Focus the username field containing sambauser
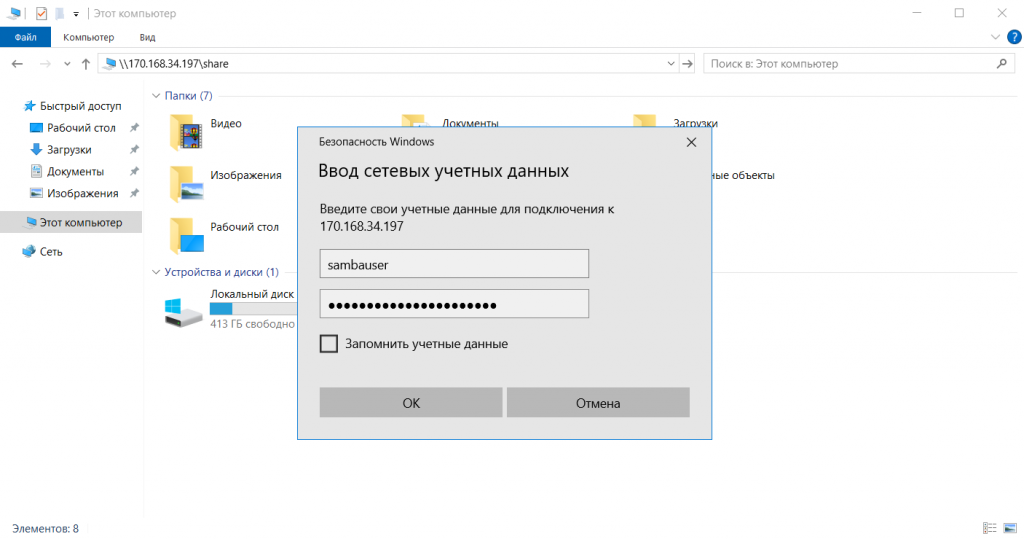This screenshot has width=1024, height=539. click(454, 264)
